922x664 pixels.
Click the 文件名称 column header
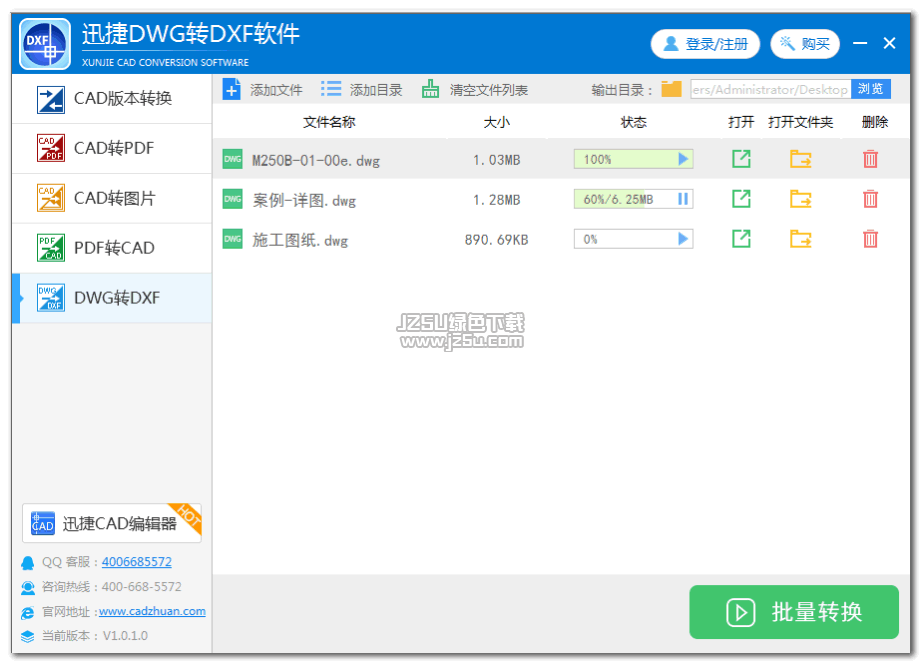pyautogui.click(x=329, y=122)
